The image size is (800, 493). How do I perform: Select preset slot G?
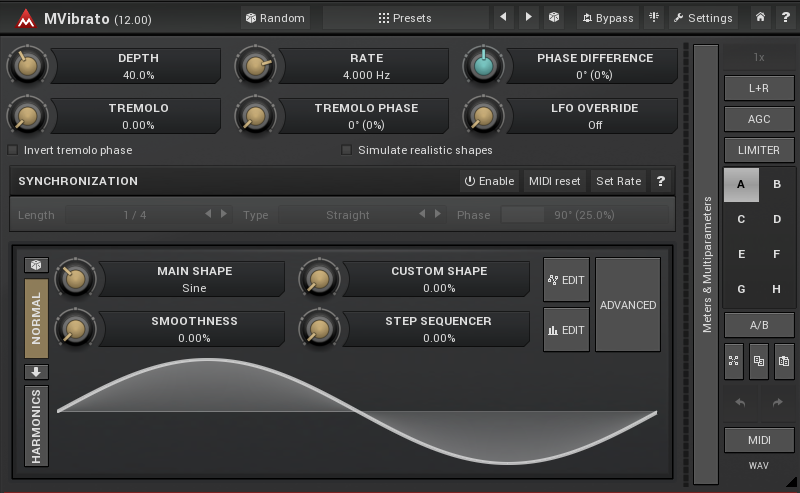pyautogui.click(x=741, y=289)
